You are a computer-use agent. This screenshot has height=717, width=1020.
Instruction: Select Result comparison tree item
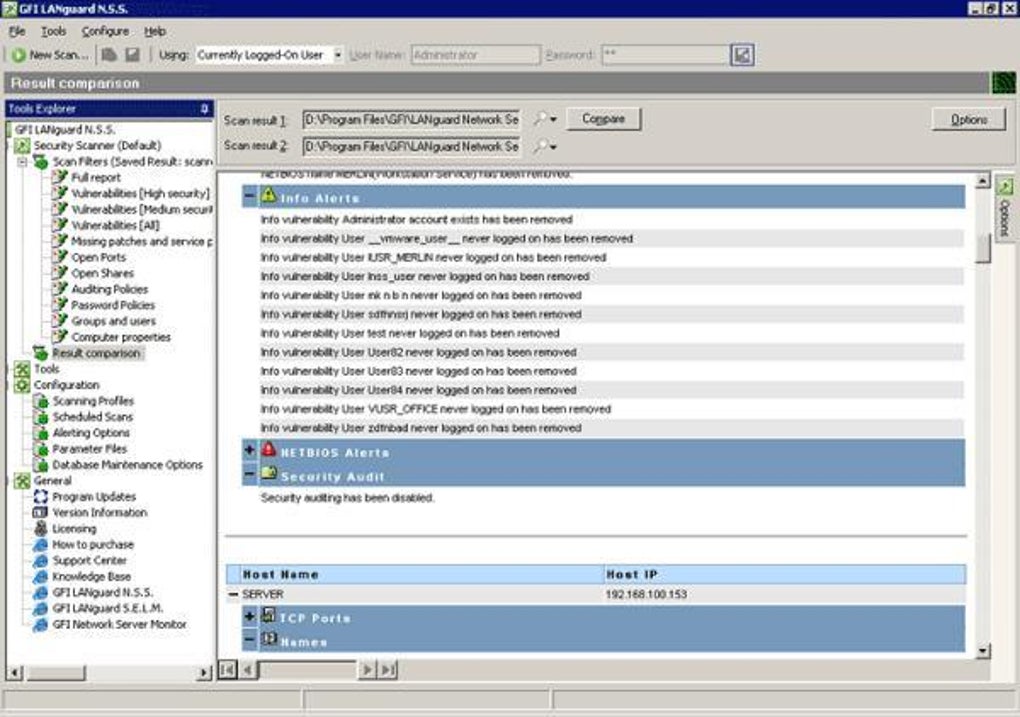[x=96, y=353]
